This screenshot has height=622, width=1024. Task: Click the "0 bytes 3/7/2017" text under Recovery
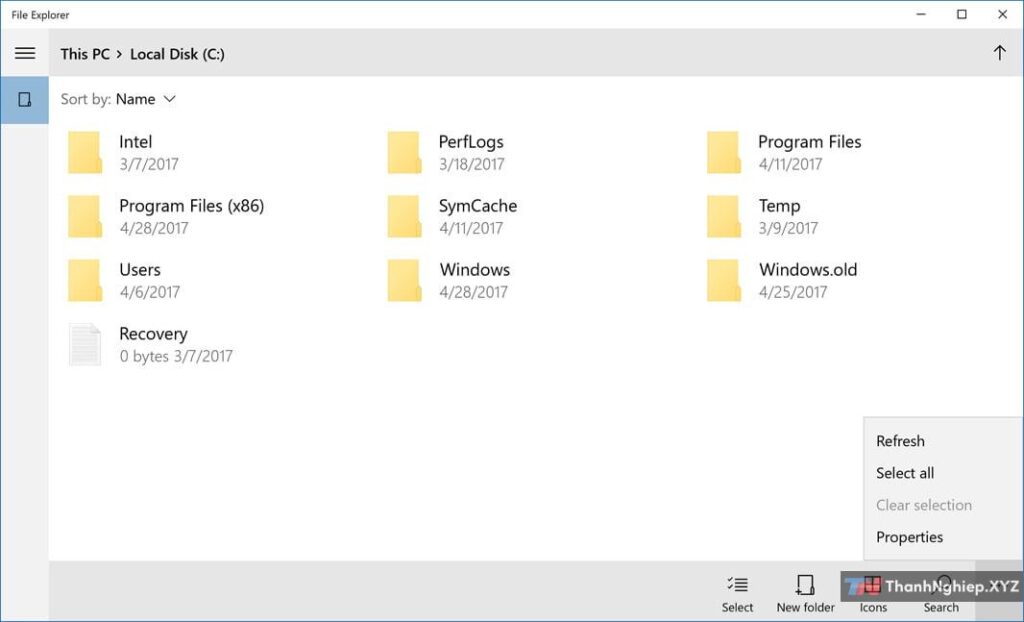tap(176, 356)
